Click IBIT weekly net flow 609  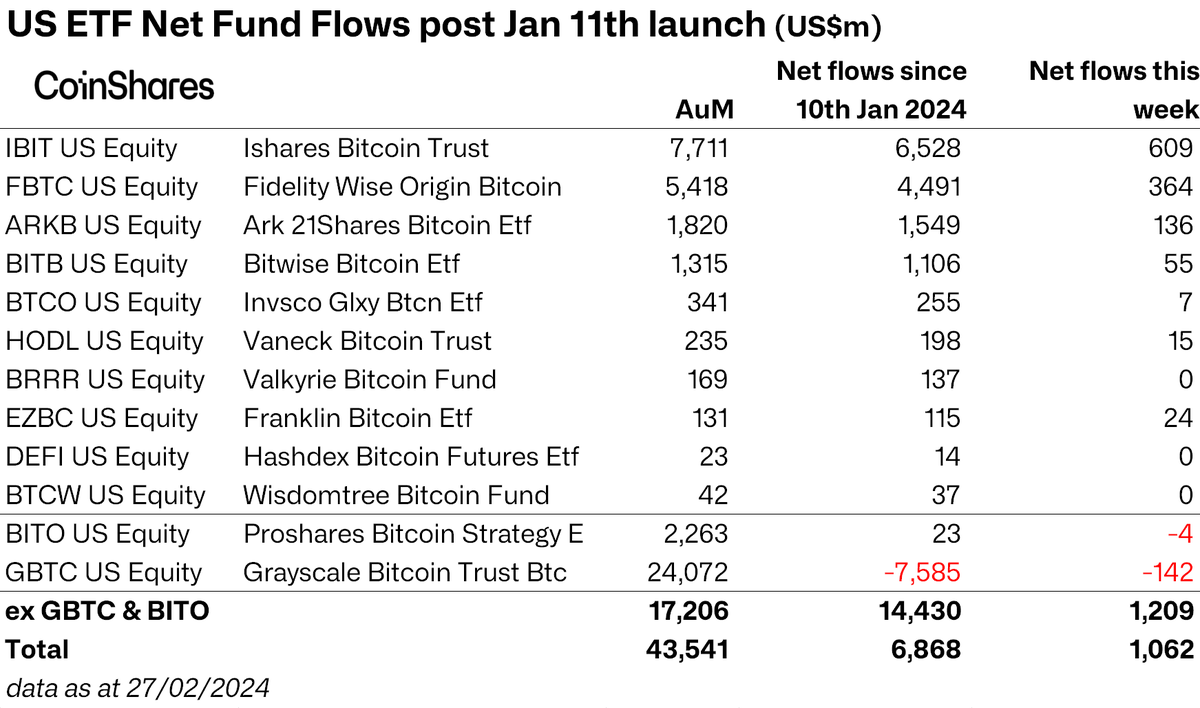tap(1170, 149)
